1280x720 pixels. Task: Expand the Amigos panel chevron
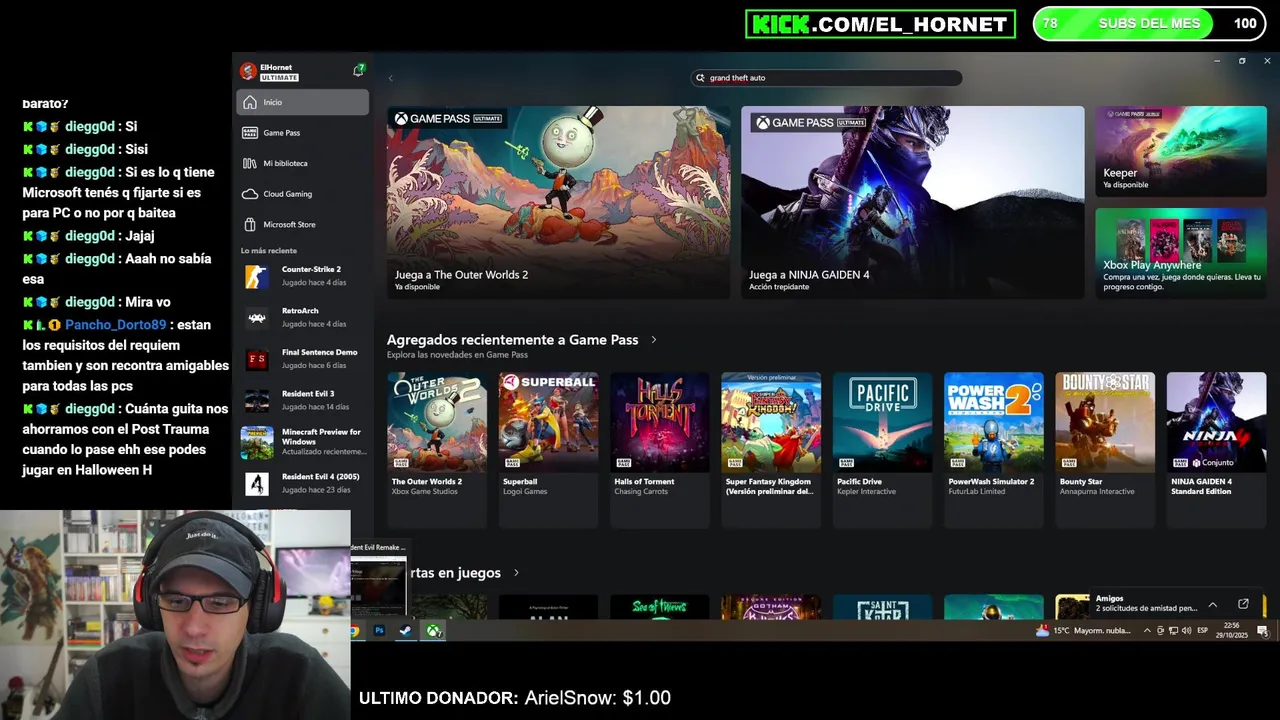1212,604
